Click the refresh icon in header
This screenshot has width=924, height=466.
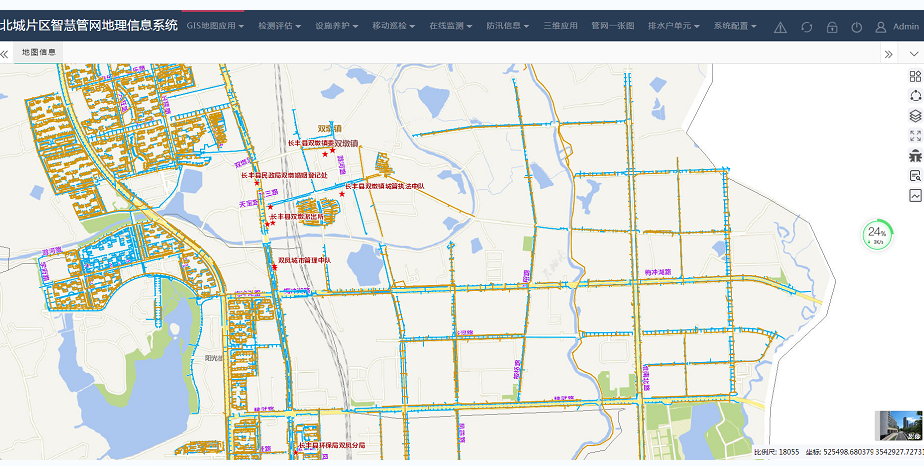tap(806, 27)
